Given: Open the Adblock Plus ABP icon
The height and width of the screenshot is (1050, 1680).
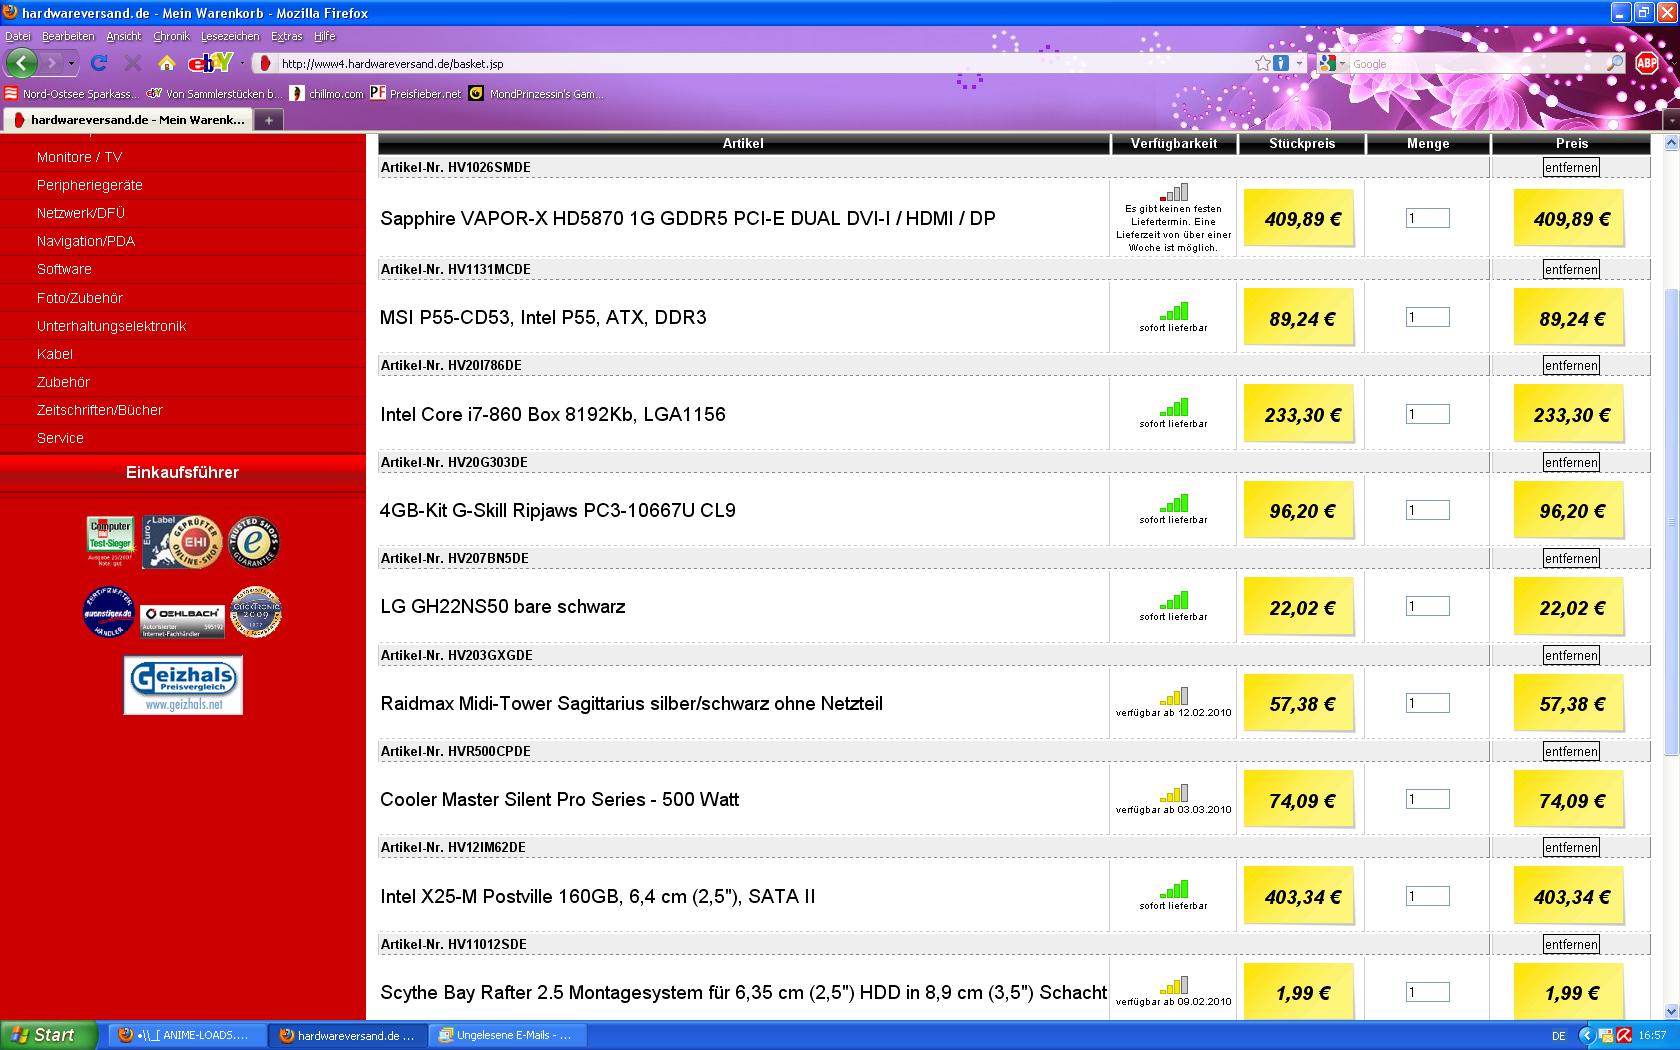Looking at the screenshot, I should (x=1647, y=63).
